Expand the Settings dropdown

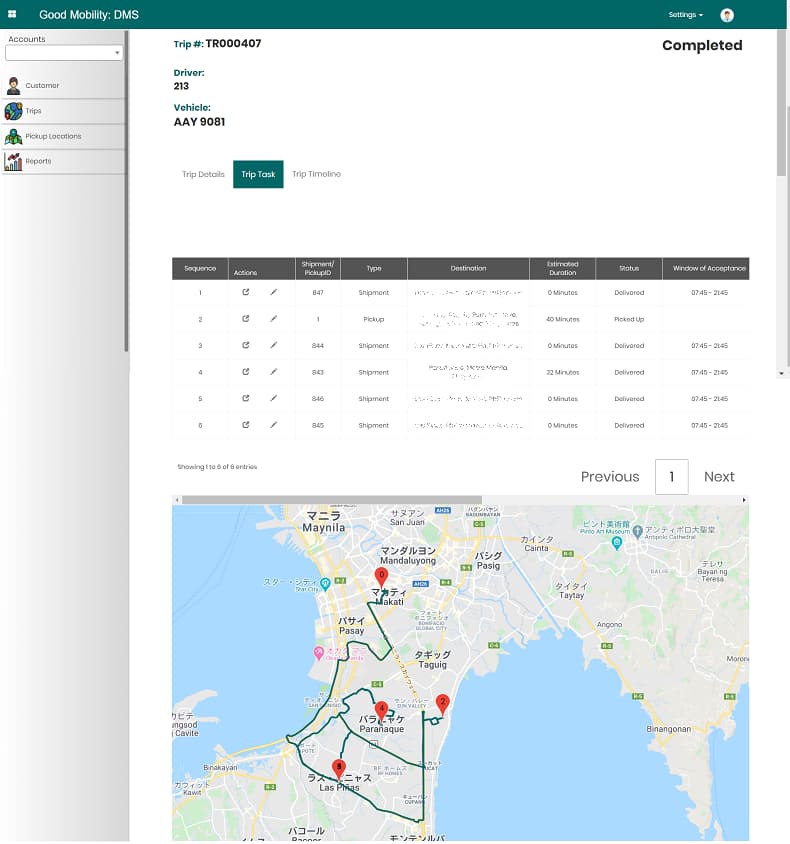tap(685, 15)
